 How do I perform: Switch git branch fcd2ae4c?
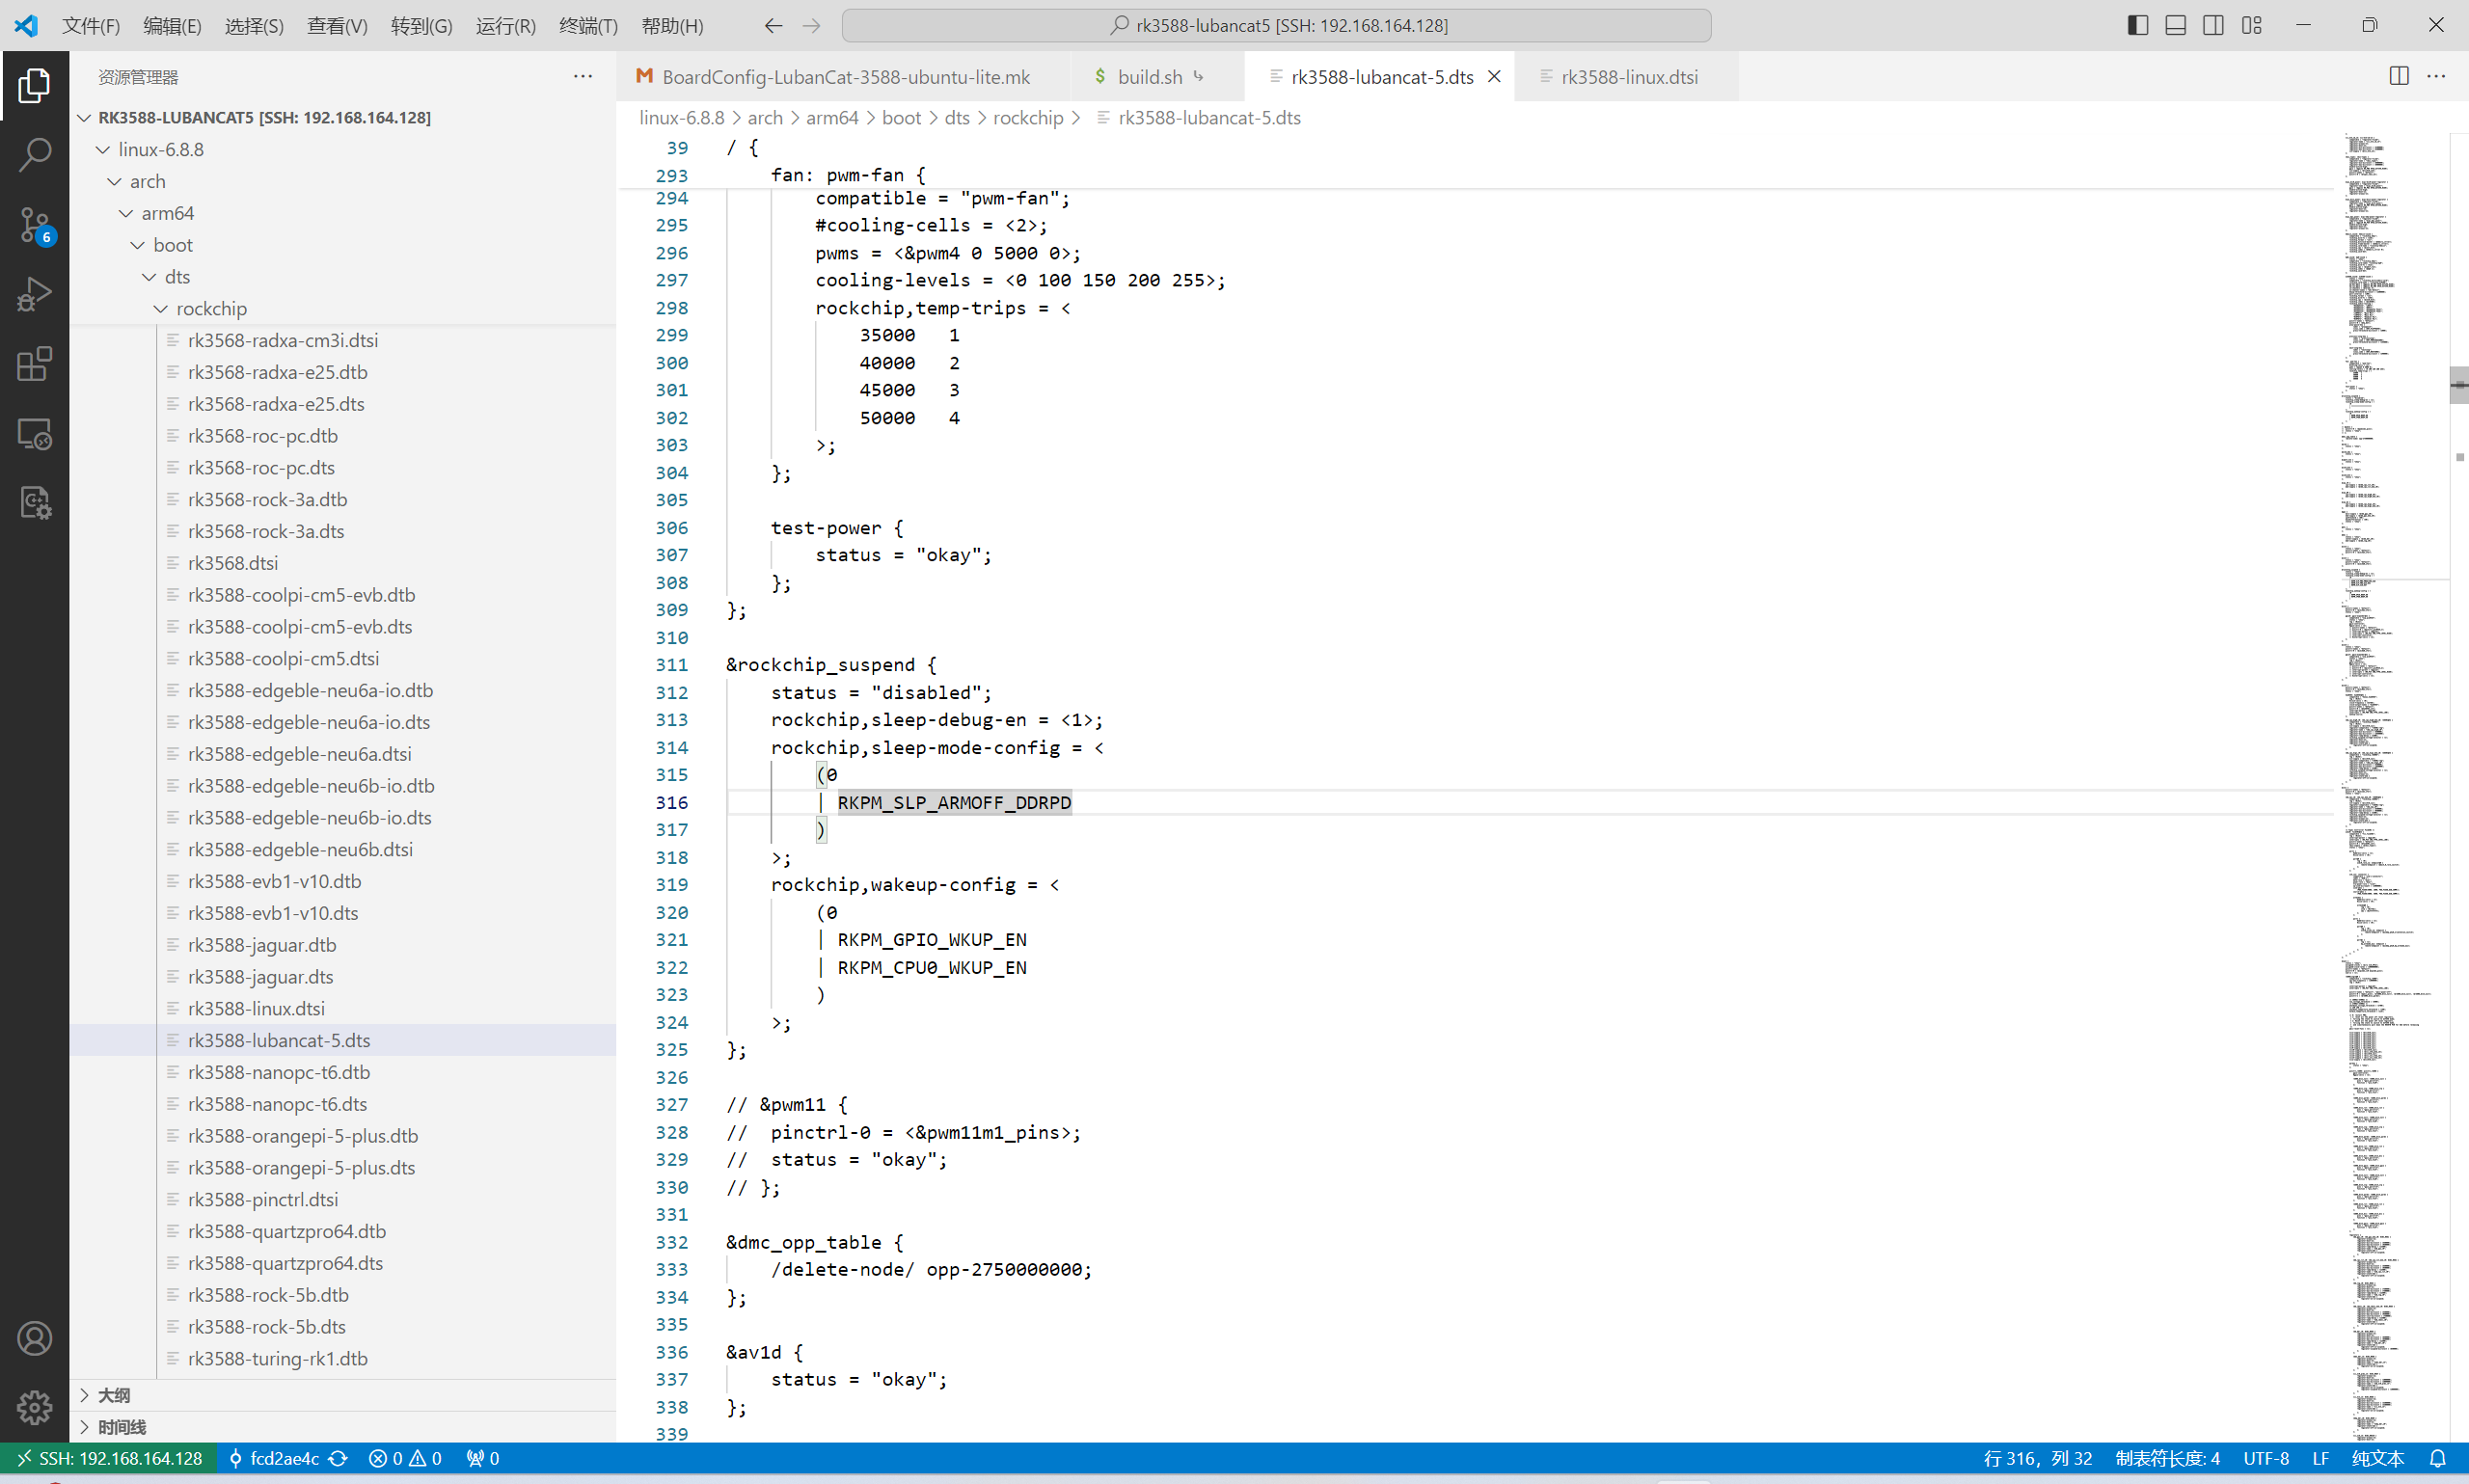pos(275,1458)
